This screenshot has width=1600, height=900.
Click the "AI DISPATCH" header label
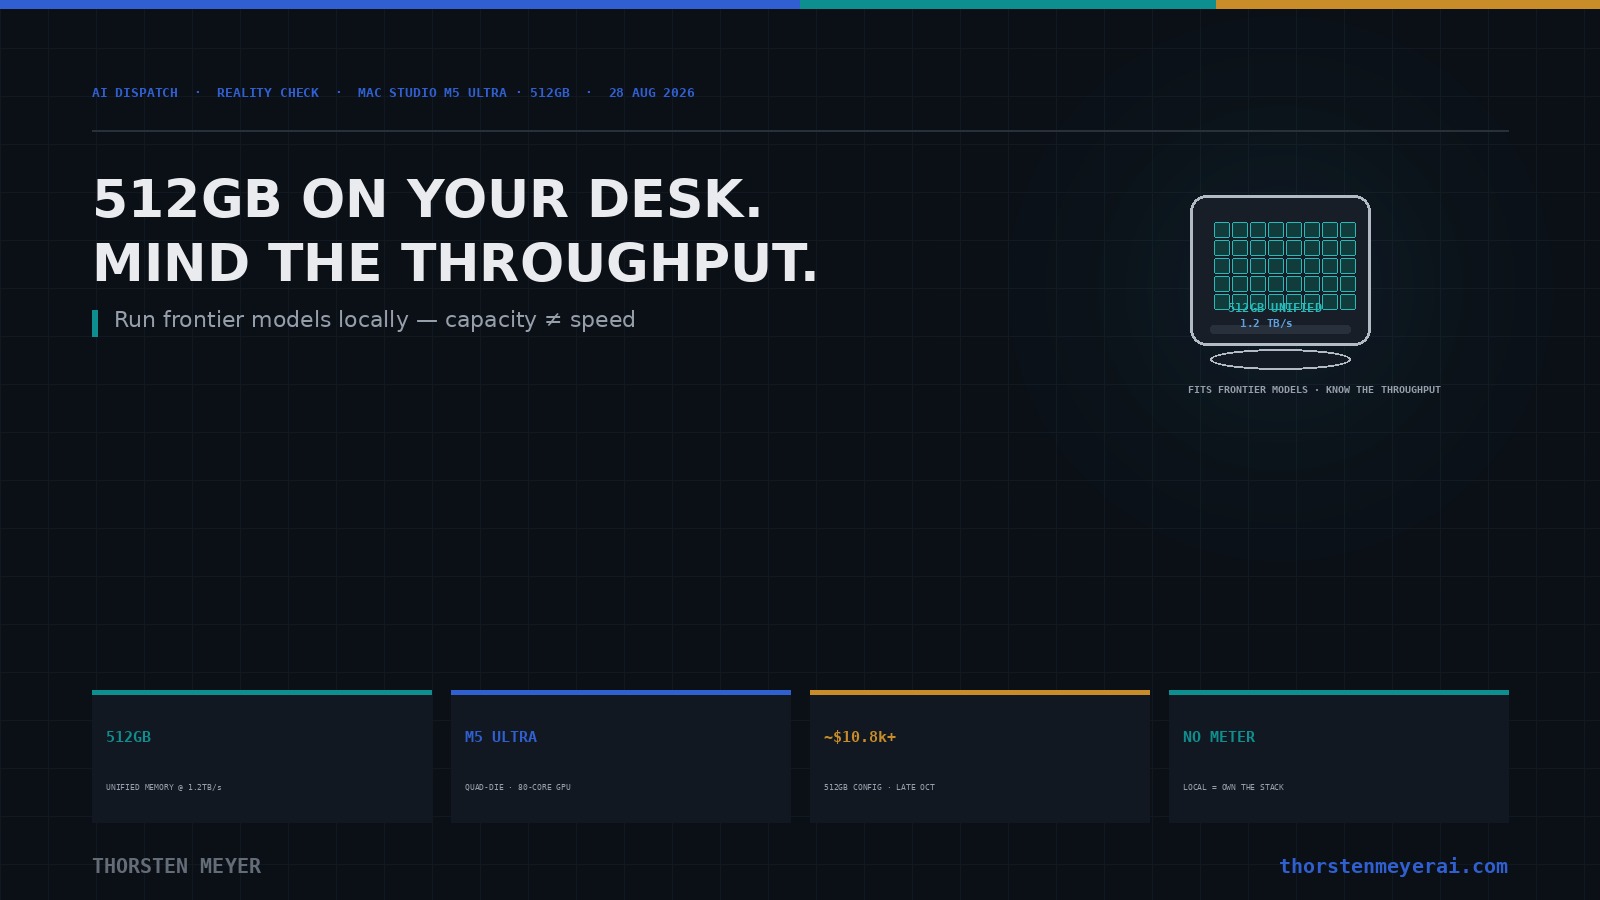point(135,93)
